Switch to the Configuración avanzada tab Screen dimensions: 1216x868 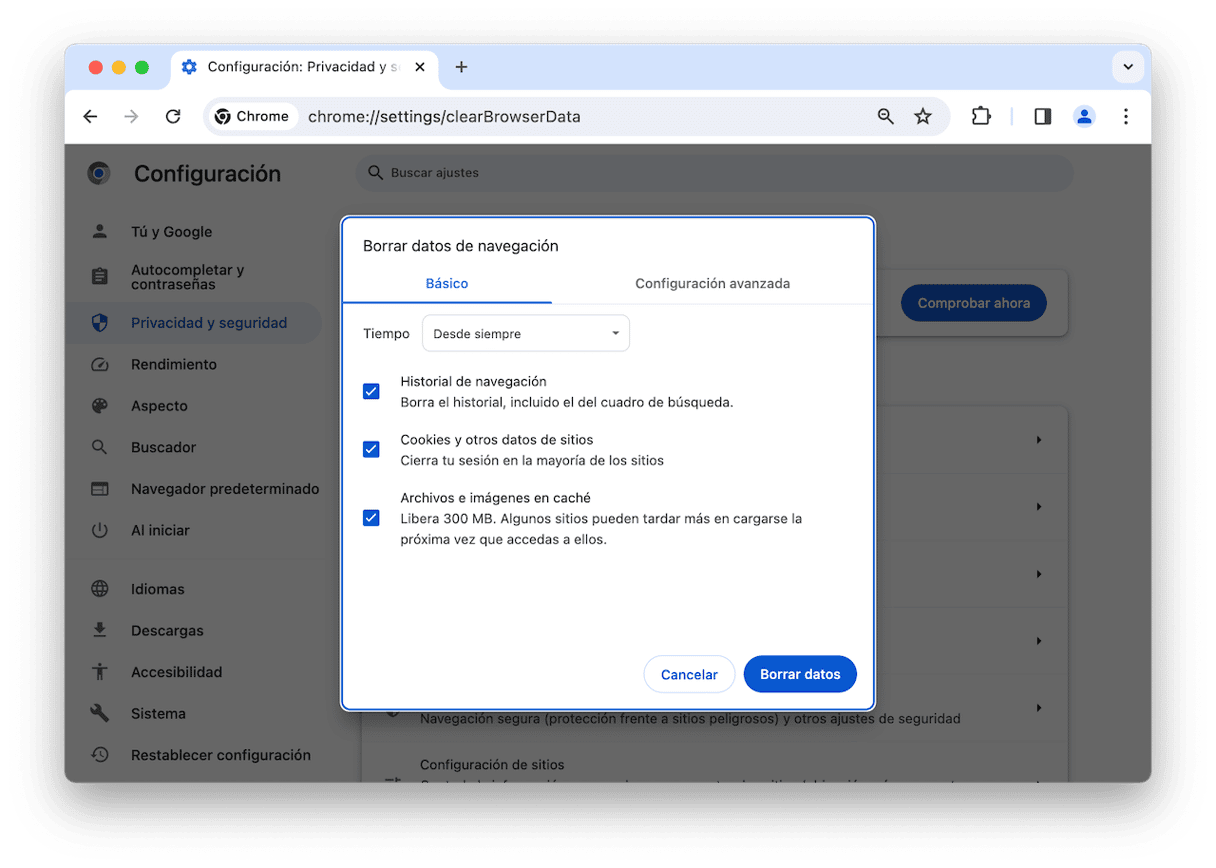coord(712,284)
